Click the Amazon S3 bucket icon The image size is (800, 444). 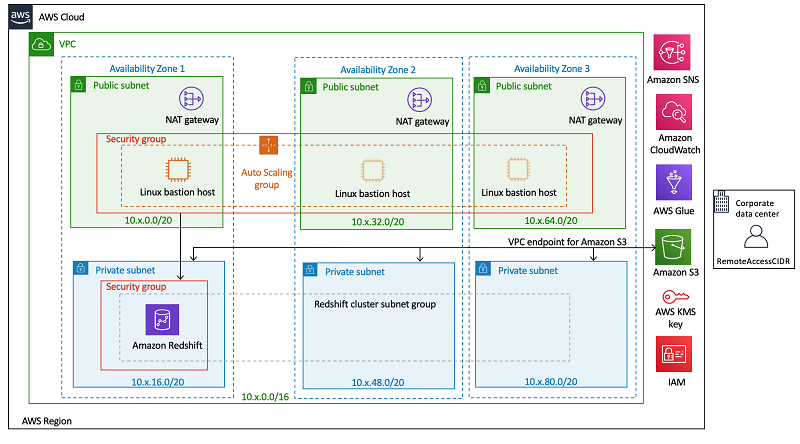click(673, 247)
